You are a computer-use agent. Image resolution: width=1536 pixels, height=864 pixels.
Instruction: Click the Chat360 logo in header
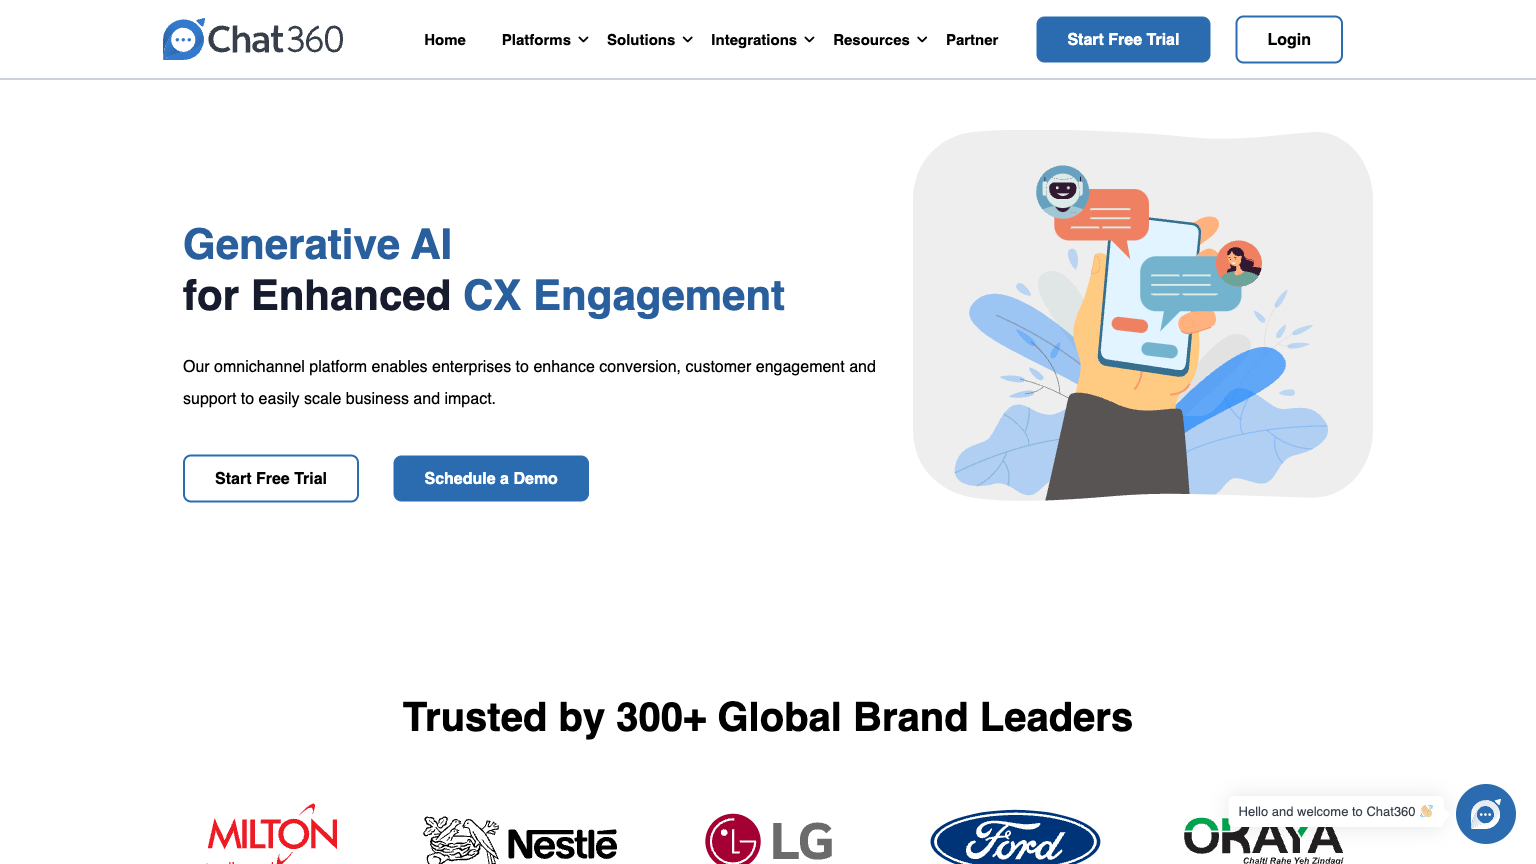[253, 39]
